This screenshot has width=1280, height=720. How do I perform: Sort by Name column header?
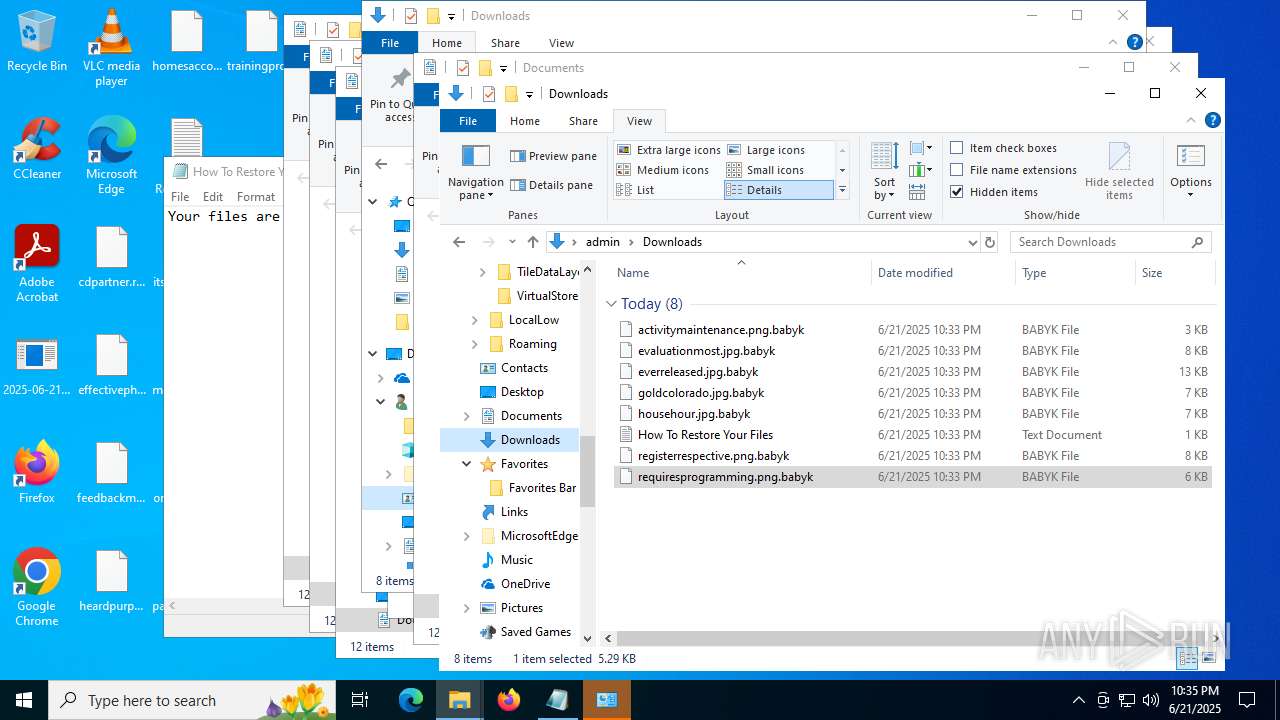click(x=740, y=273)
